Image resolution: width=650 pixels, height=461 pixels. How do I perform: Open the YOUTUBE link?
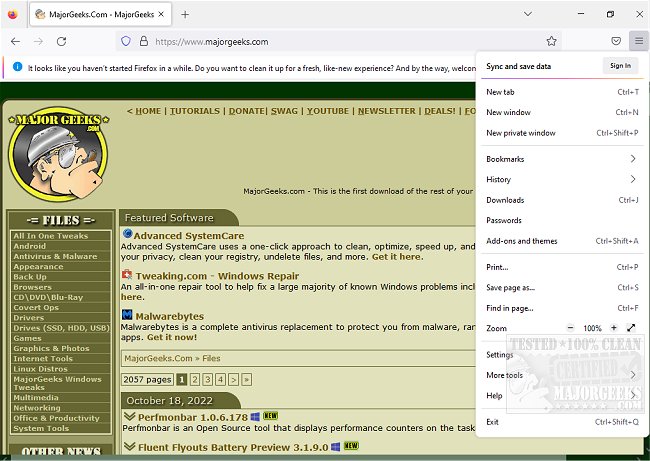tap(328, 111)
